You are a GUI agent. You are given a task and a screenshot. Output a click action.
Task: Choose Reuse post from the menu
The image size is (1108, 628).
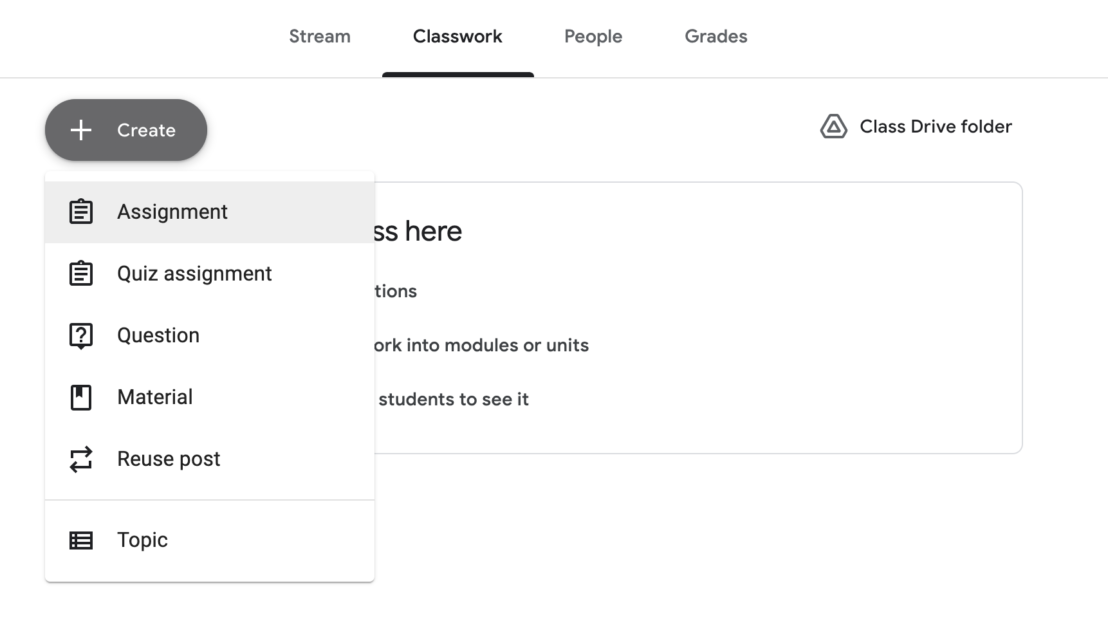(170, 458)
